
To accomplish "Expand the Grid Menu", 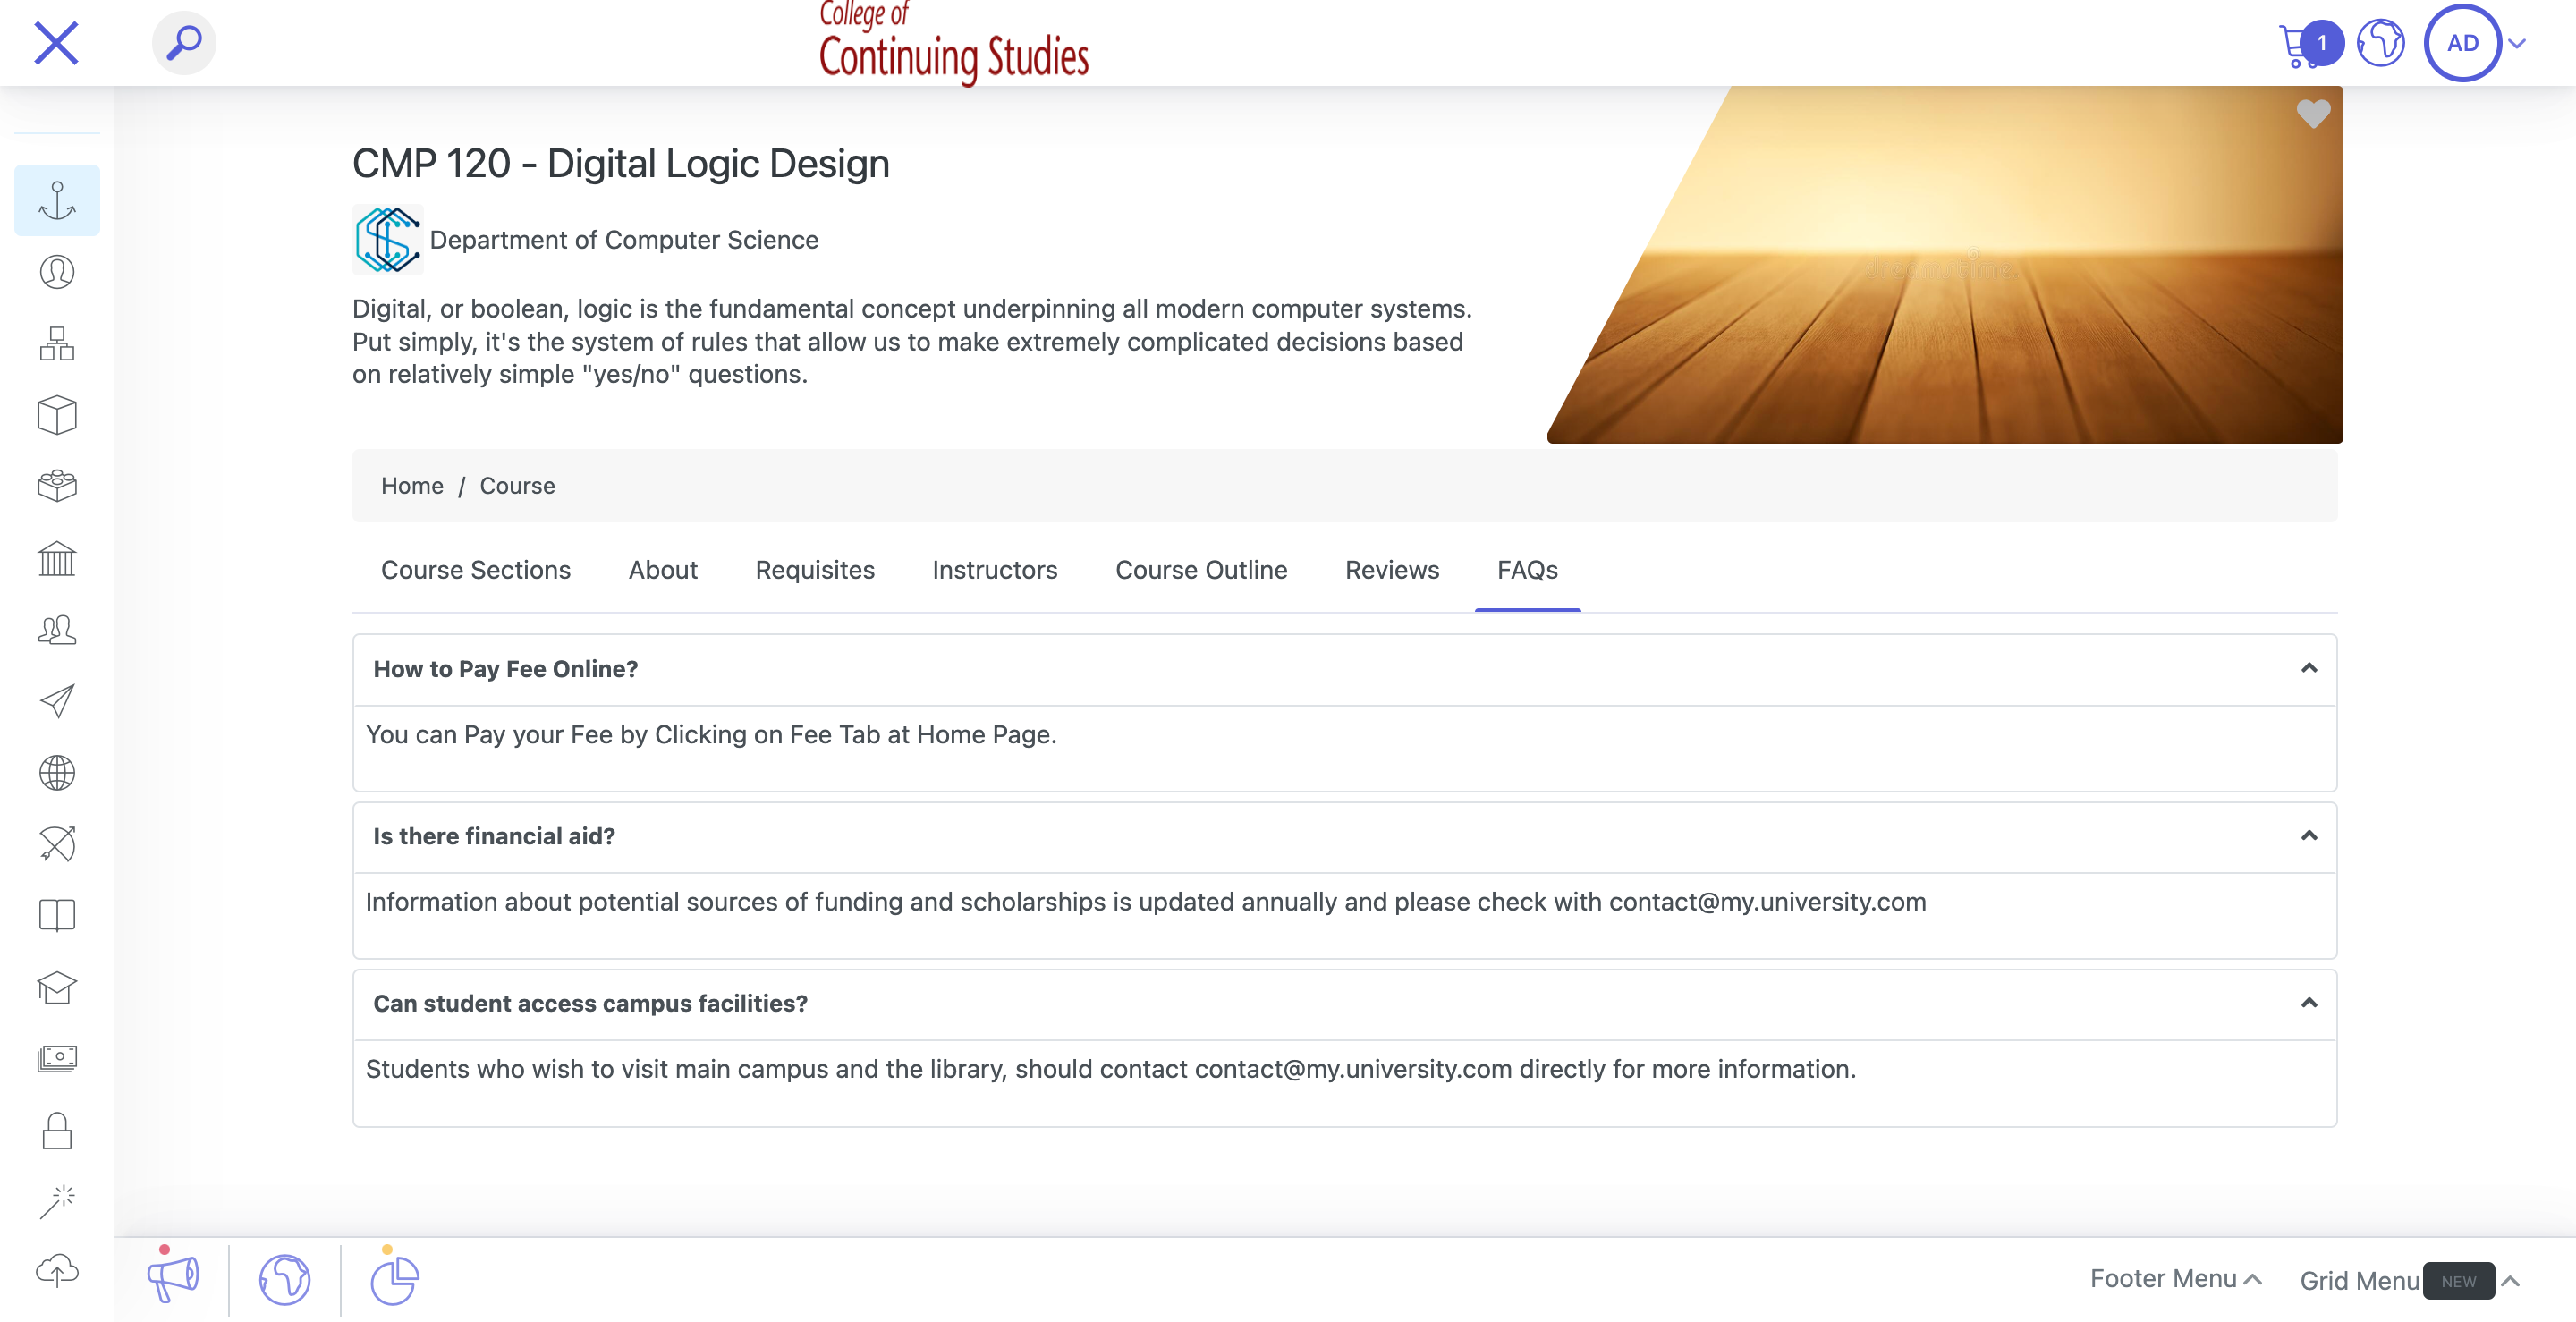I will point(2409,1280).
